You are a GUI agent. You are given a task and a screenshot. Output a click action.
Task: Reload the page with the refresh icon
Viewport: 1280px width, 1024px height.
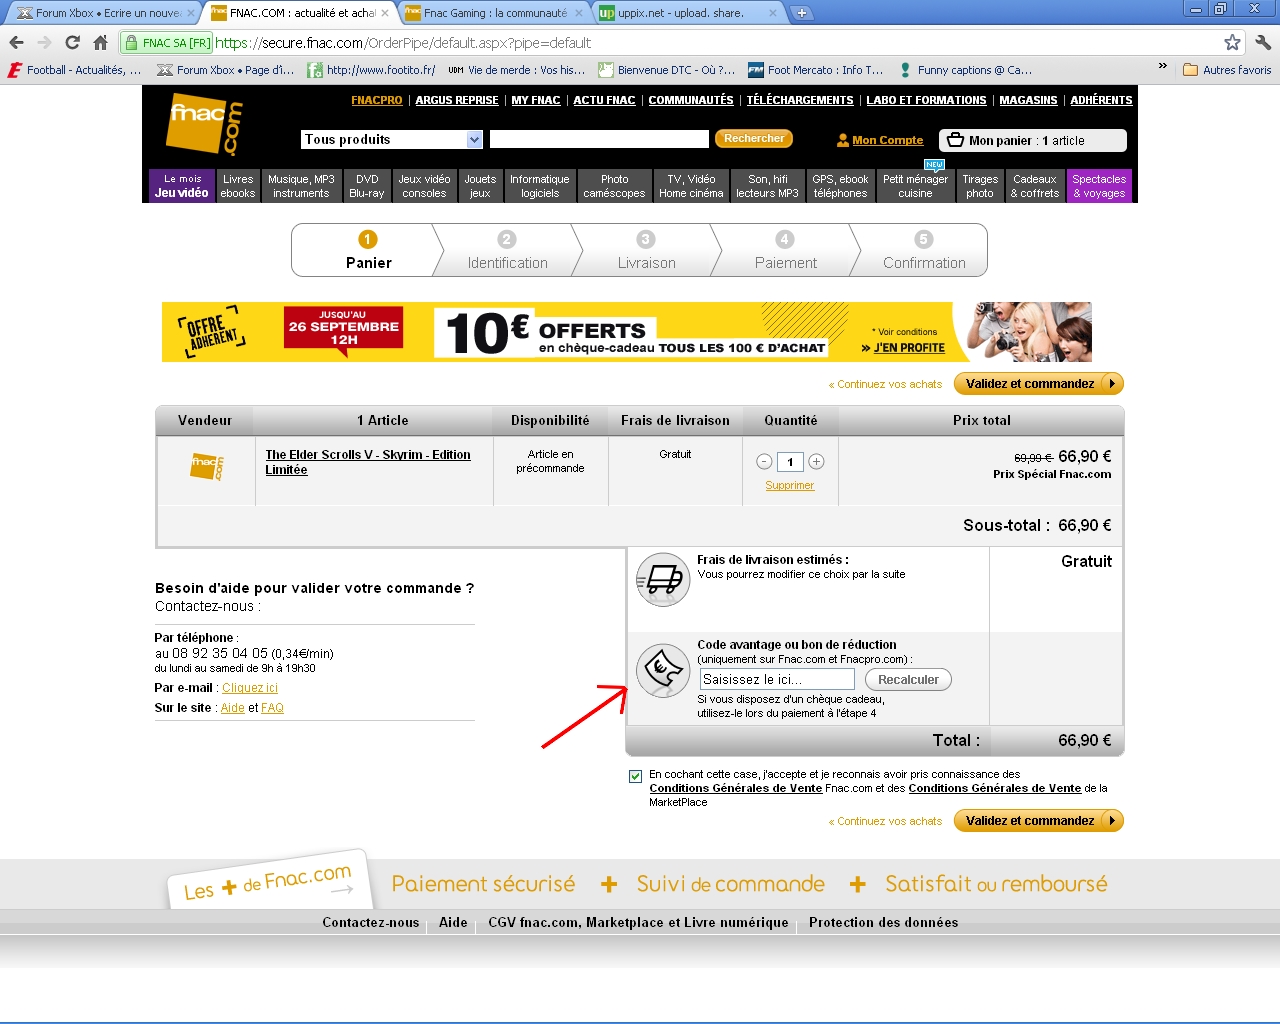tap(72, 43)
